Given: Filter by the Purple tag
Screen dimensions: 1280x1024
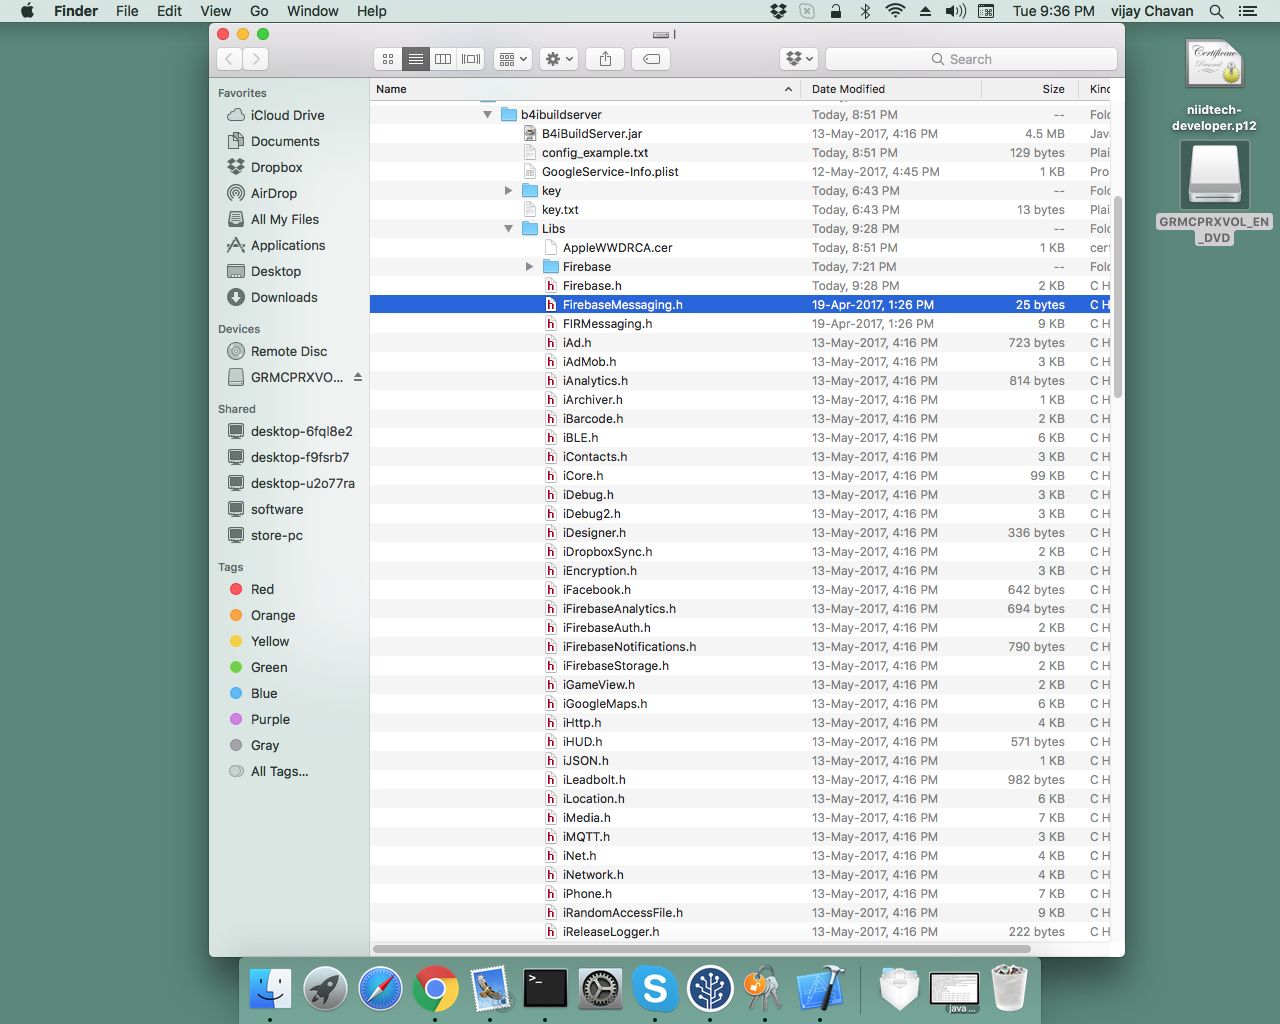Looking at the screenshot, I should pyautogui.click(x=270, y=719).
